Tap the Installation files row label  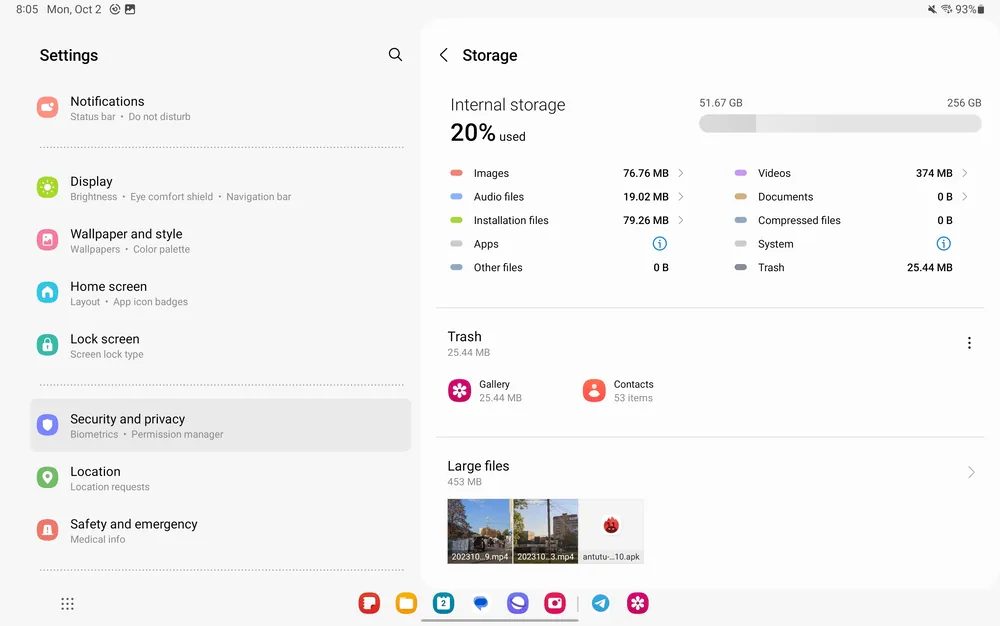tap(511, 220)
